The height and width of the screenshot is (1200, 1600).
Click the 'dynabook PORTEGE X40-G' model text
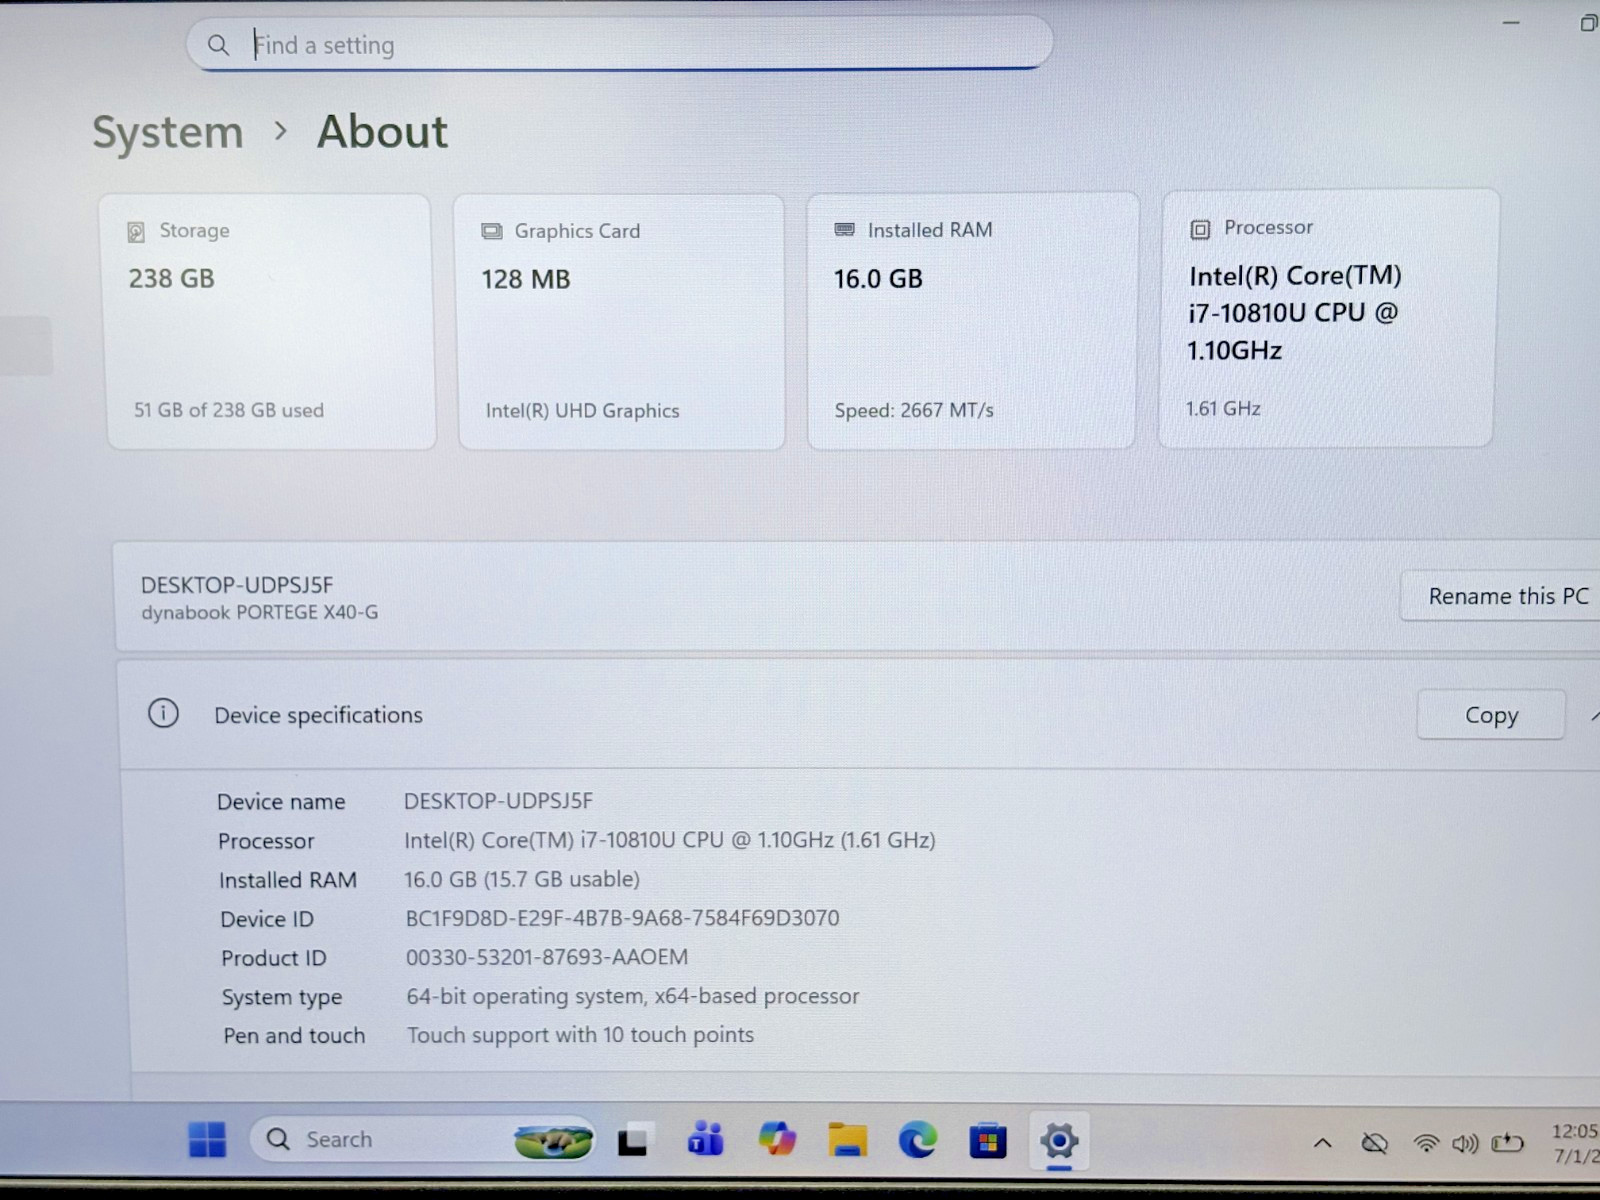point(260,612)
